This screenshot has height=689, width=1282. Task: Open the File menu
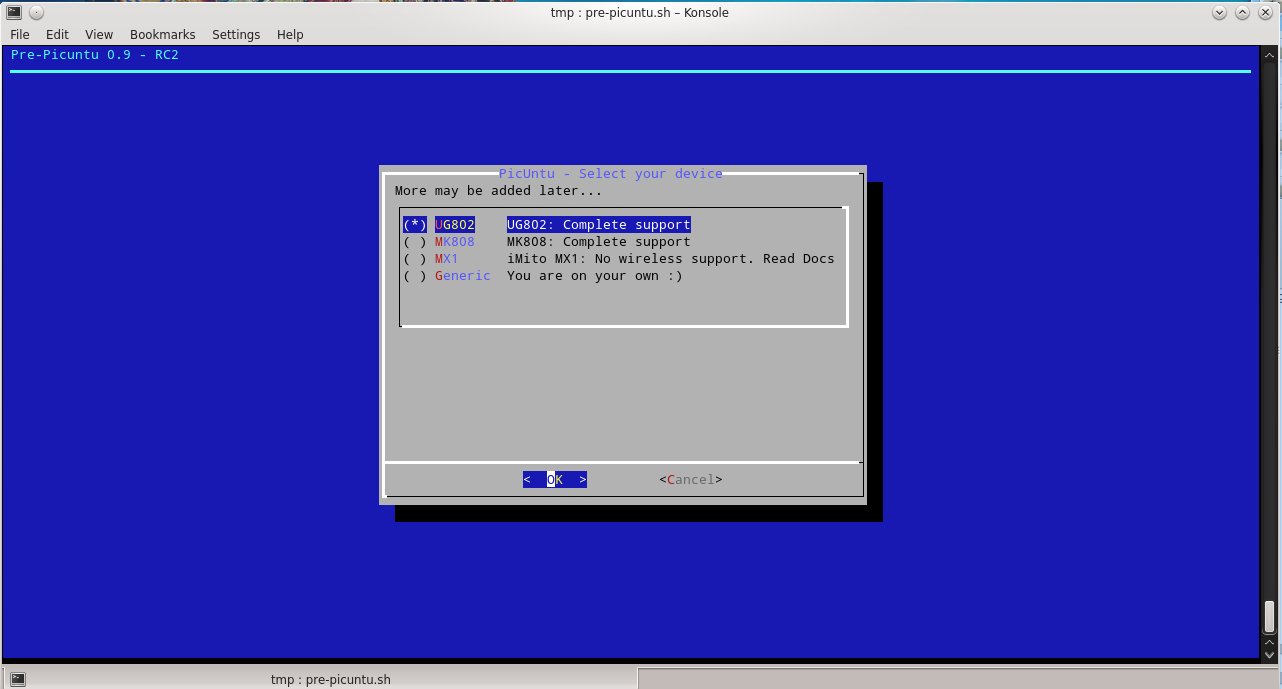(19, 34)
